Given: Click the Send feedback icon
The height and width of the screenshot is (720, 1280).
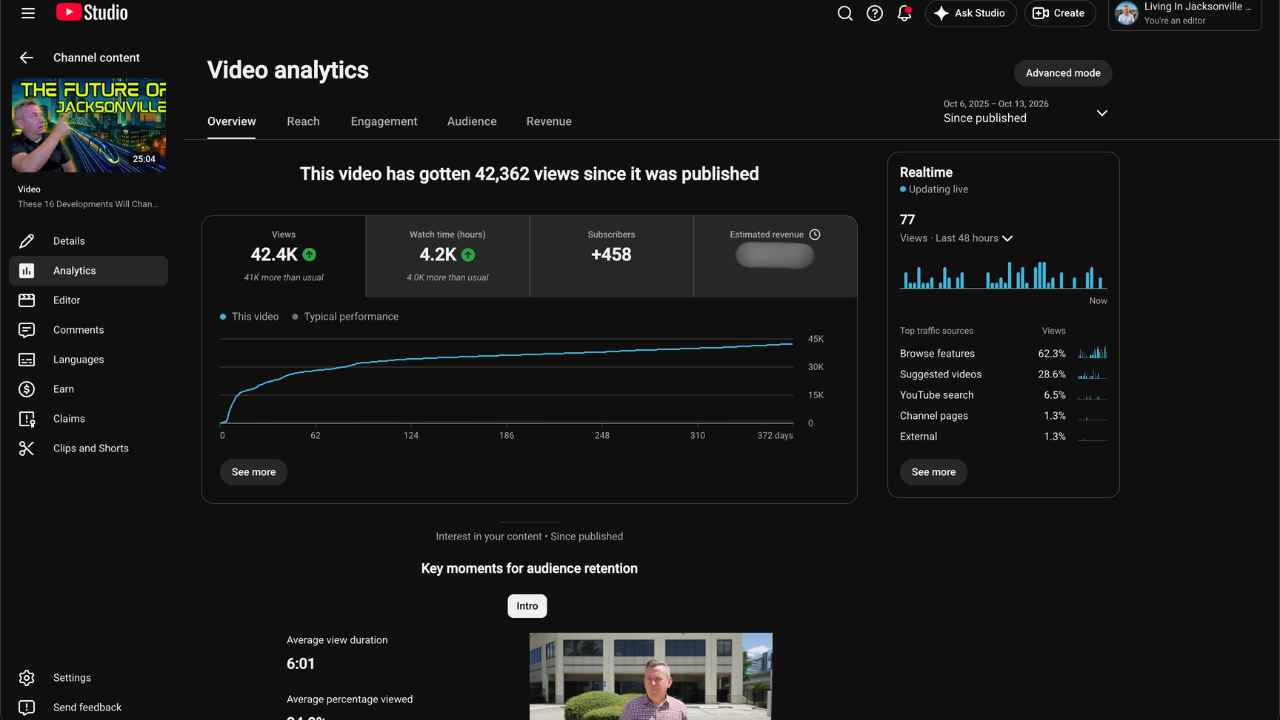Looking at the screenshot, I should (x=27, y=707).
